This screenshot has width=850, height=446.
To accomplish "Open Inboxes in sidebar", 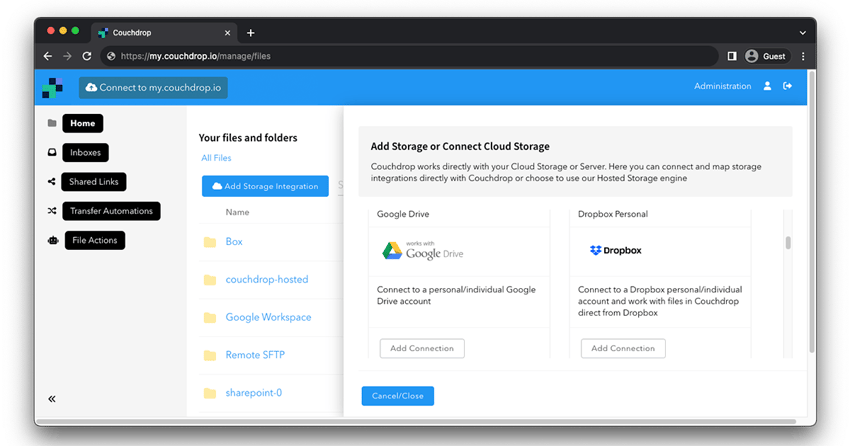I will (85, 153).
